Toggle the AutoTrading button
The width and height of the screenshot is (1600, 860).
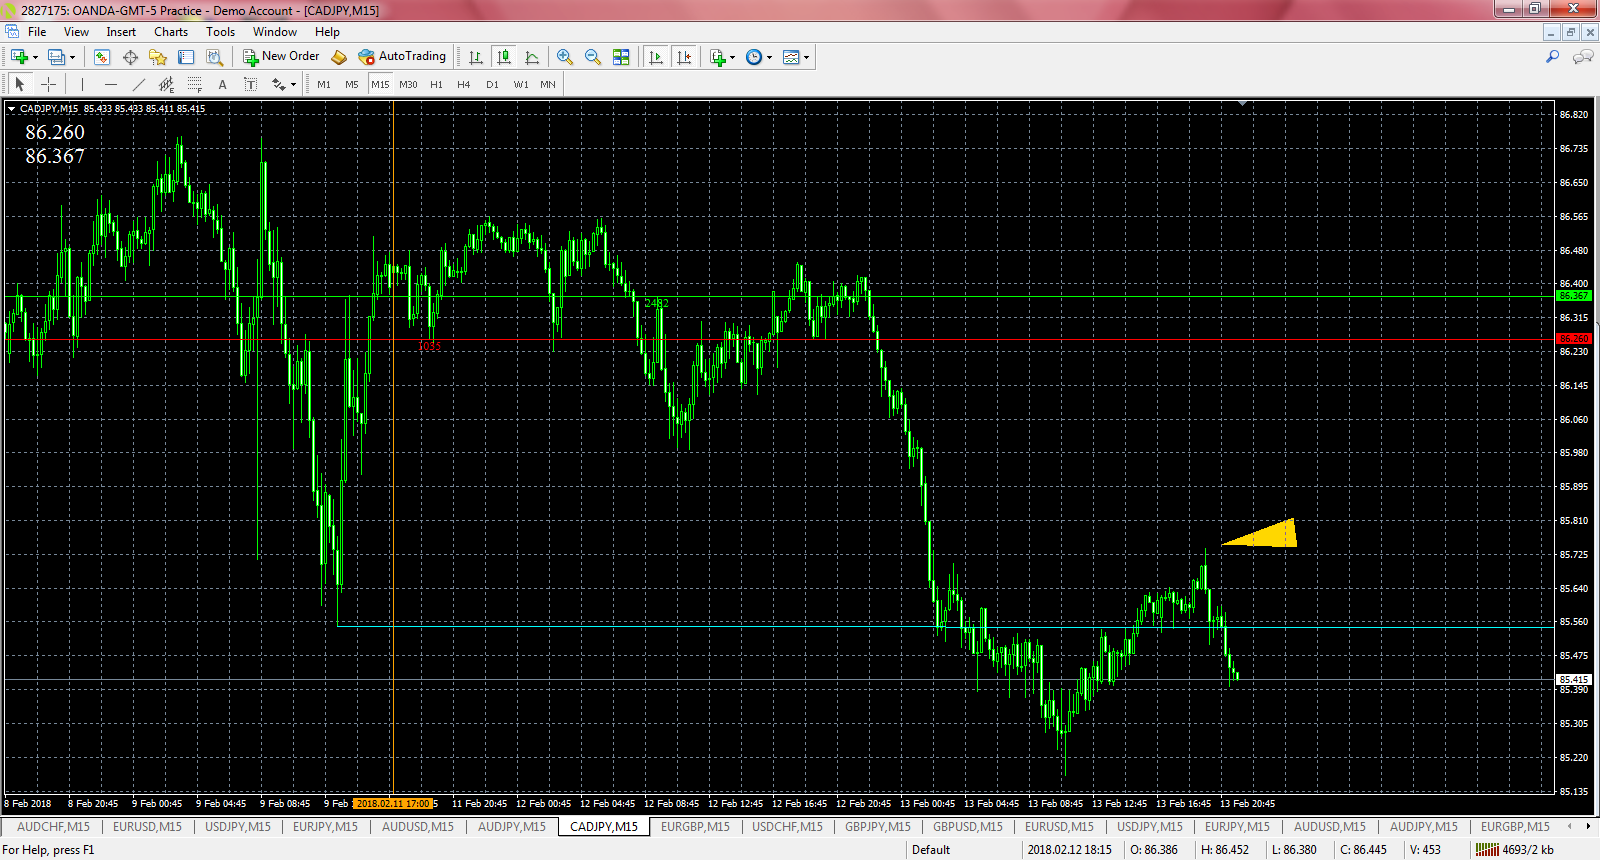pos(402,57)
